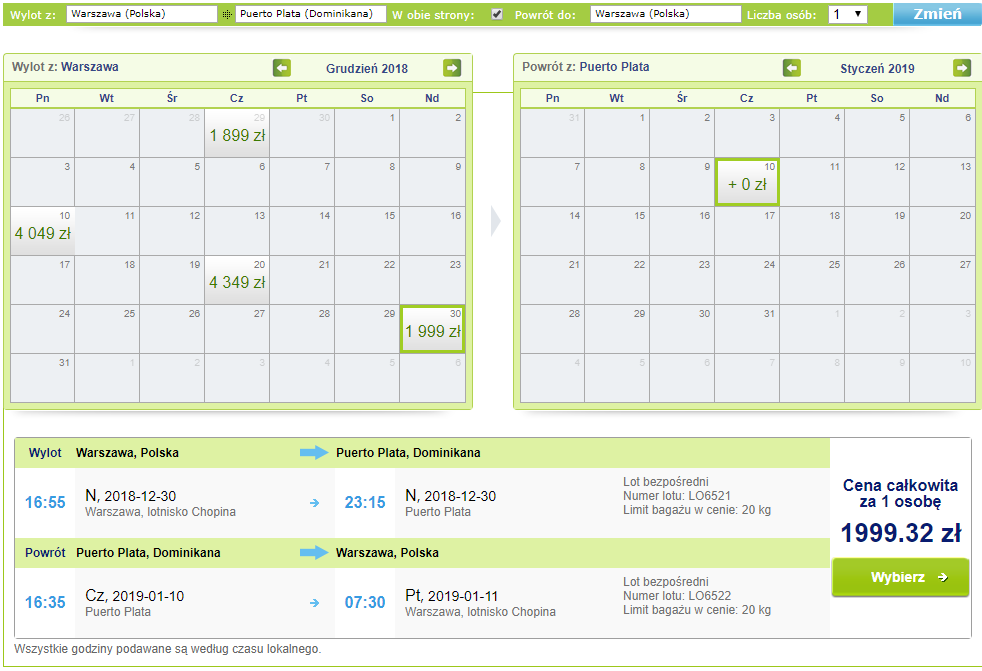Click the 'Powrót do' Warszawa field
Screen dimensions: 982x671
(x=666, y=14)
